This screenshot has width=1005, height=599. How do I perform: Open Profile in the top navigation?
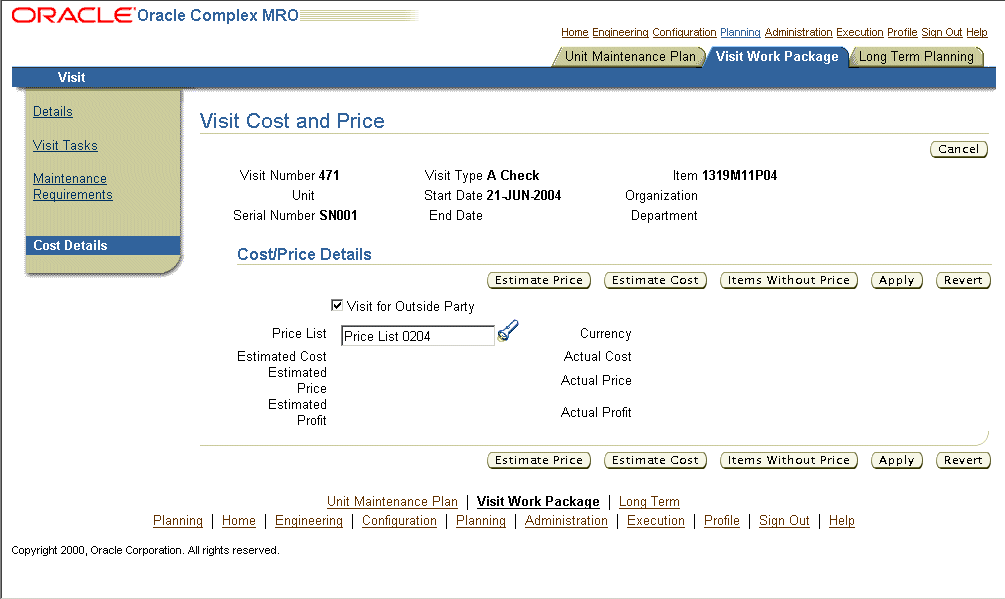[902, 32]
